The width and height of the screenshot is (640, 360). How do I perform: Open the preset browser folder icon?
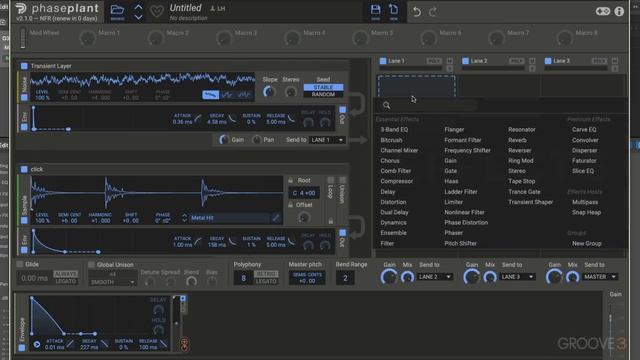pyautogui.click(x=117, y=10)
